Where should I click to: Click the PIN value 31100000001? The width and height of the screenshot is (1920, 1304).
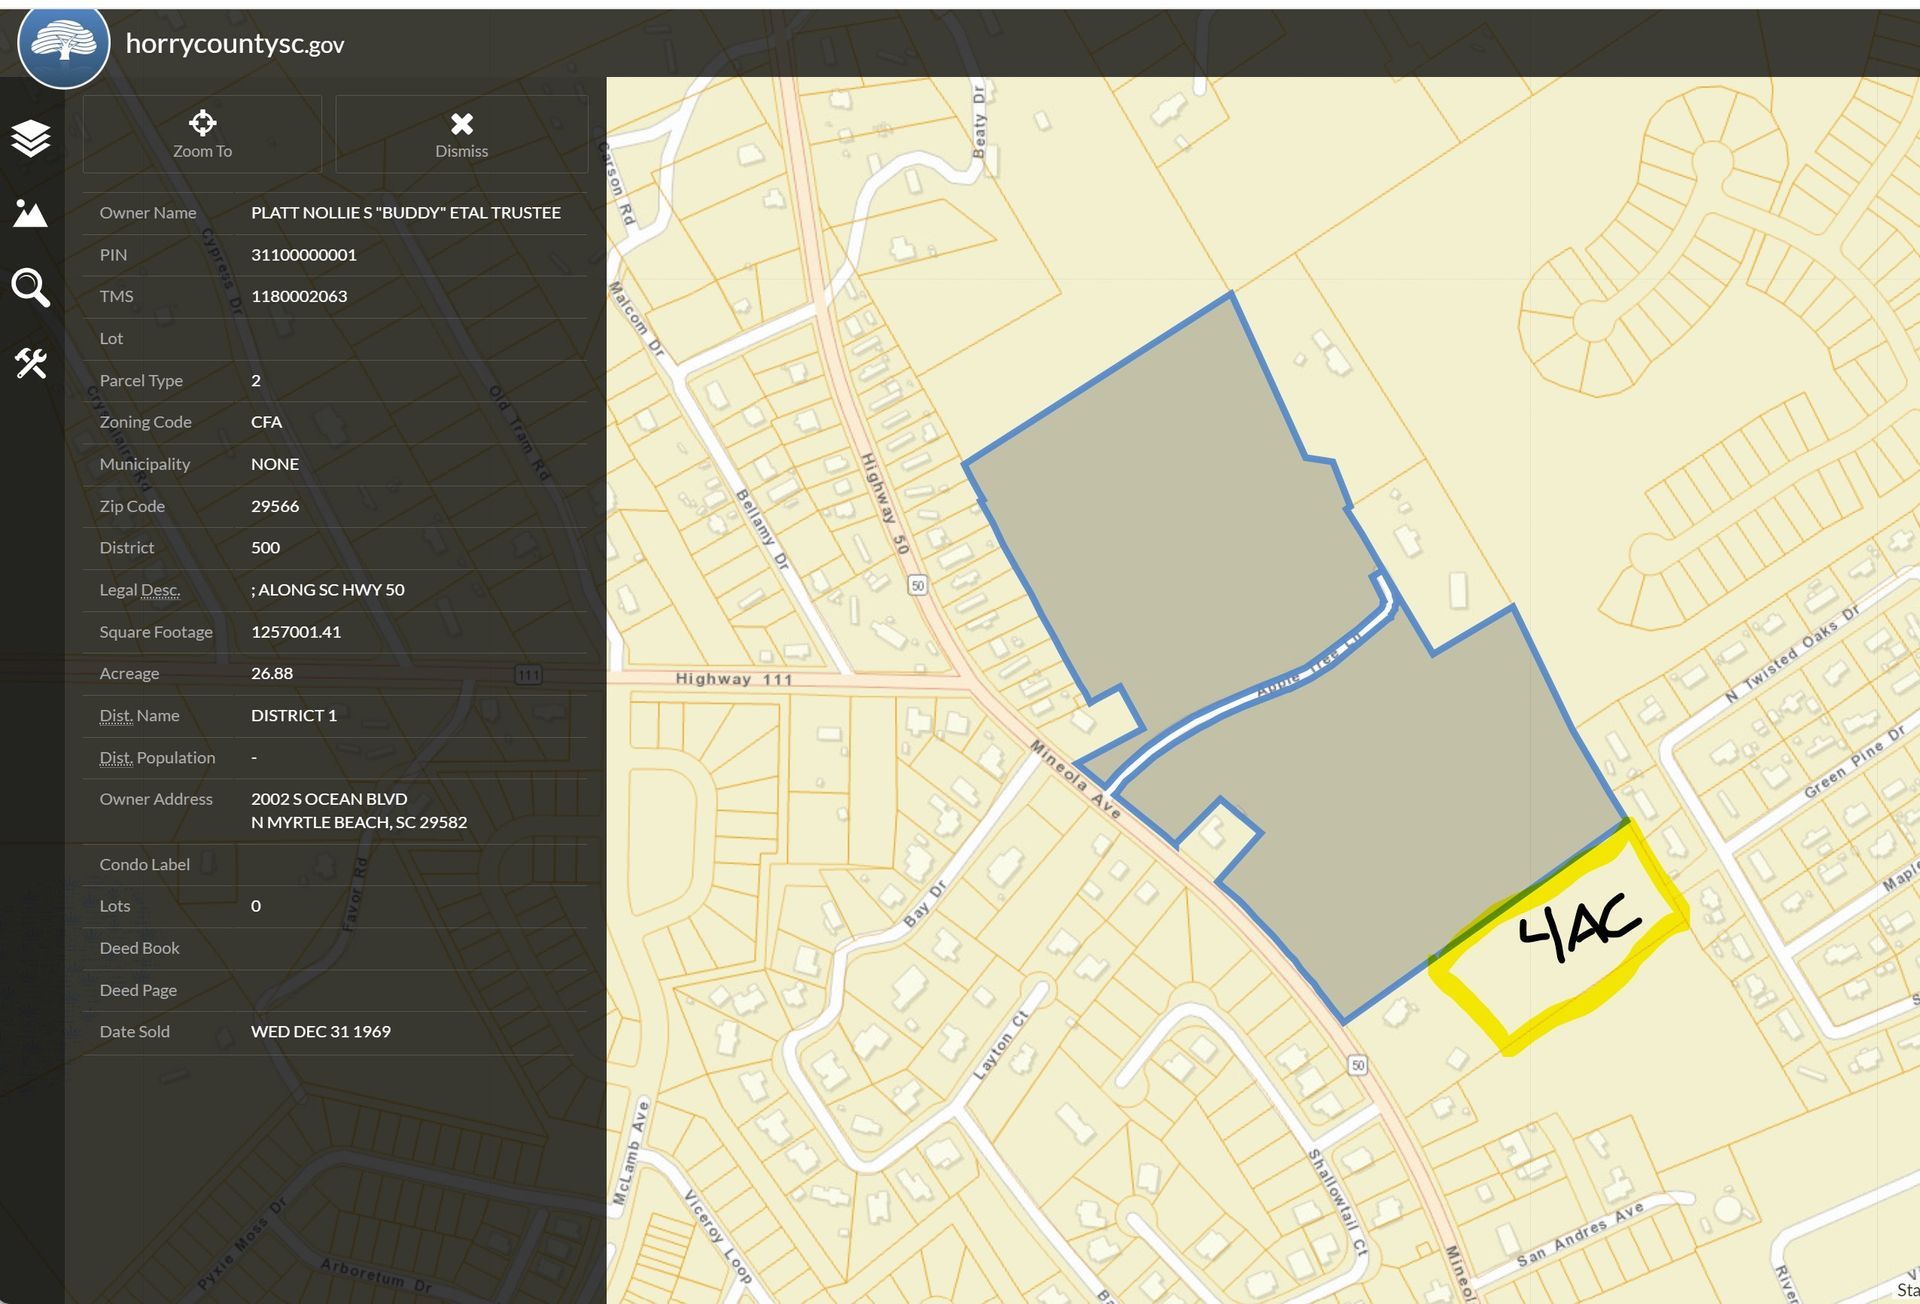(x=303, y=255)
